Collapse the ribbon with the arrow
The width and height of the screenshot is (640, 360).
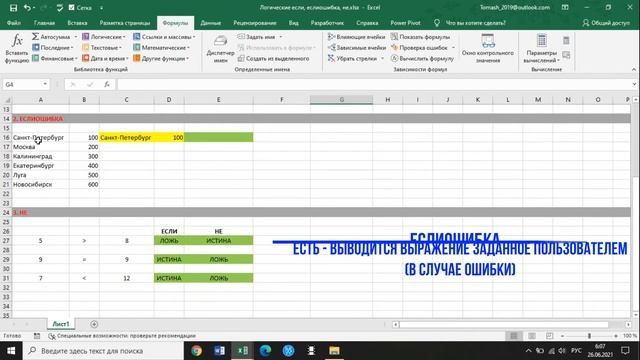pyautogui.click(x=634, y=69)
